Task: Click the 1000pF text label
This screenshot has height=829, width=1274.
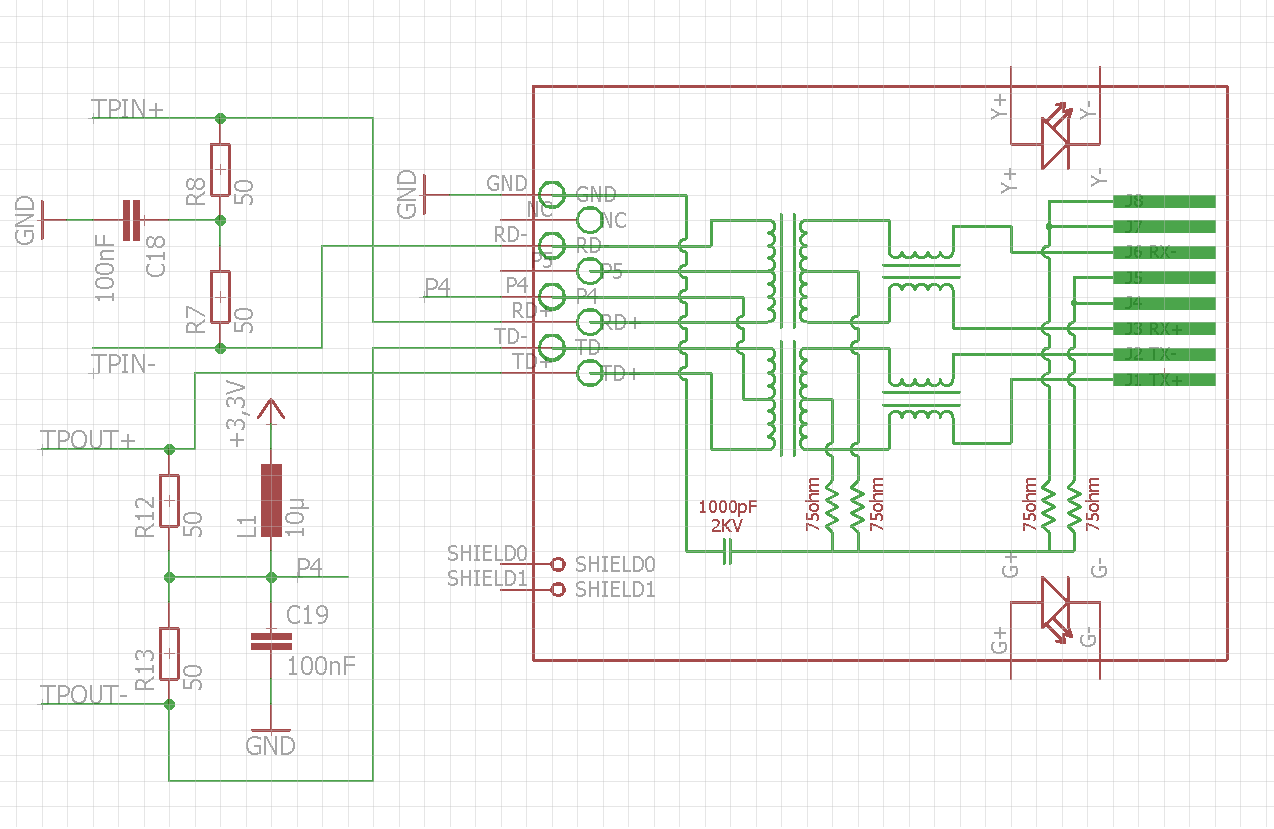Action: pos(728,507)
